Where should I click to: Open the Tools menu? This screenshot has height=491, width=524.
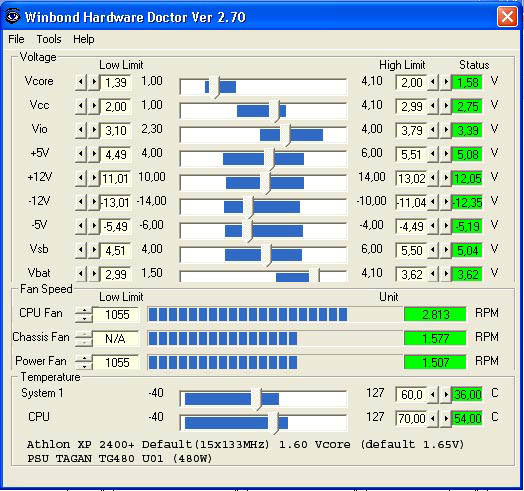click(49, 39)
